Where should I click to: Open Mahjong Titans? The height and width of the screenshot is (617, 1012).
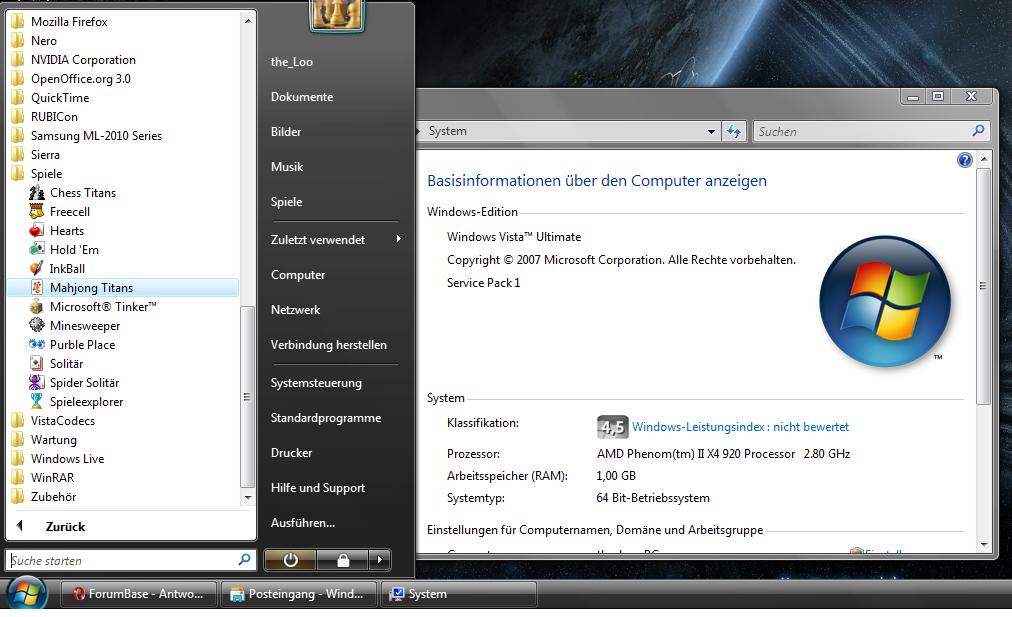(x=123, y=288)
